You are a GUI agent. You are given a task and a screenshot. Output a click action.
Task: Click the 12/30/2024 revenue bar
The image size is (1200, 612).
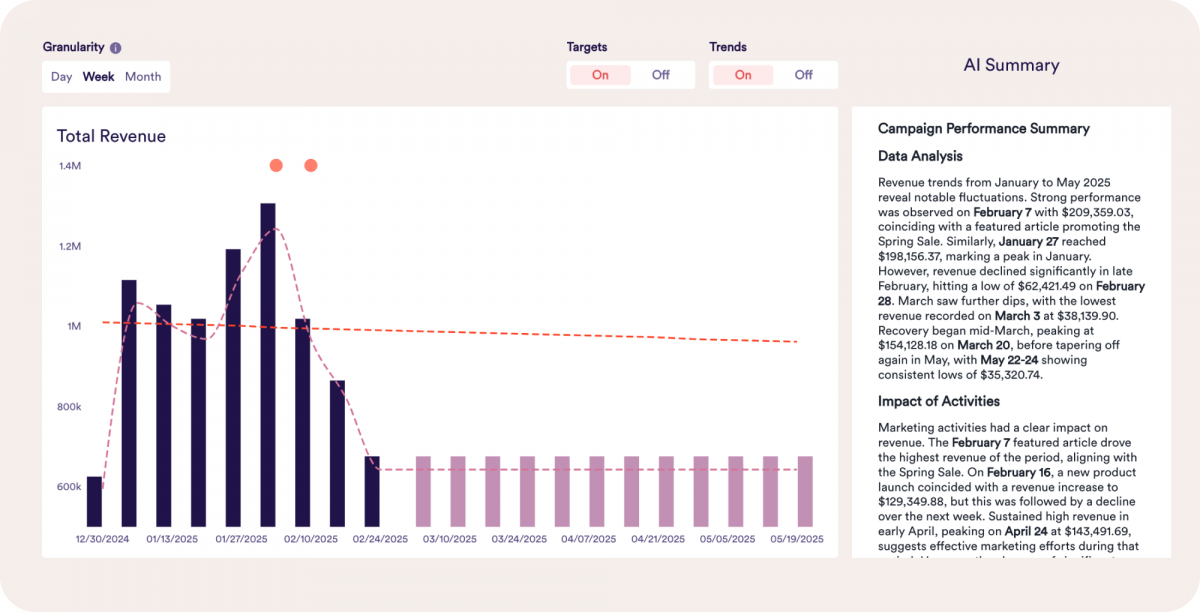(94, 501)
